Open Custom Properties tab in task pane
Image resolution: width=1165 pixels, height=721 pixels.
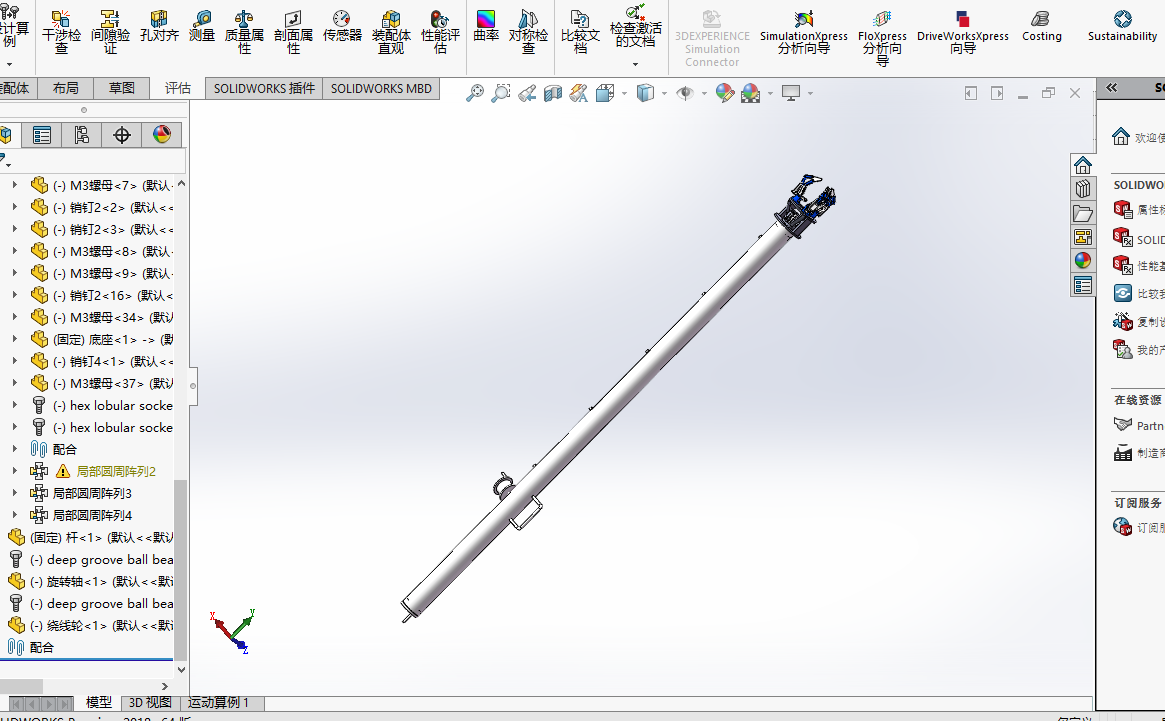pos(1083,285)
